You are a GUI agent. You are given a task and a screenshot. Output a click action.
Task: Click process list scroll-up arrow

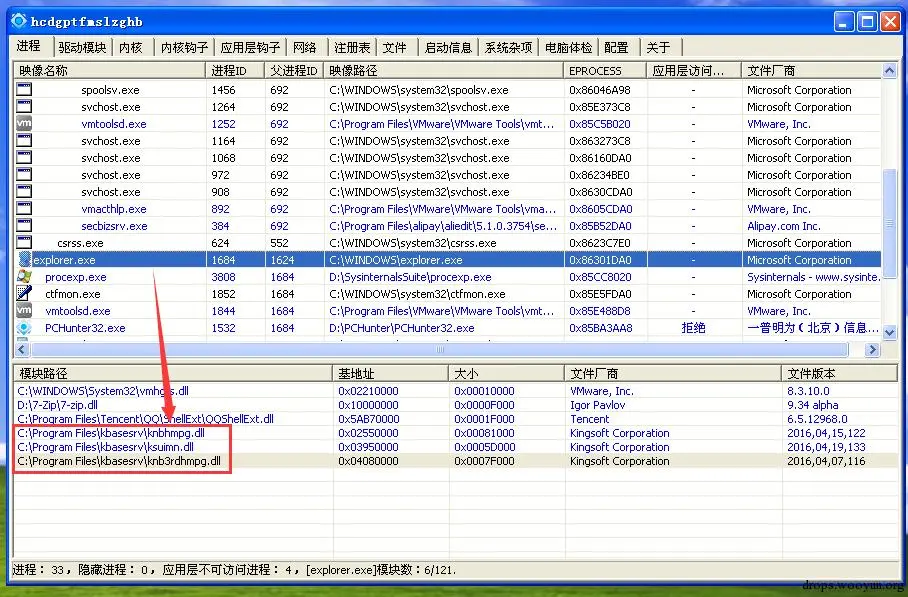[889, 70]
